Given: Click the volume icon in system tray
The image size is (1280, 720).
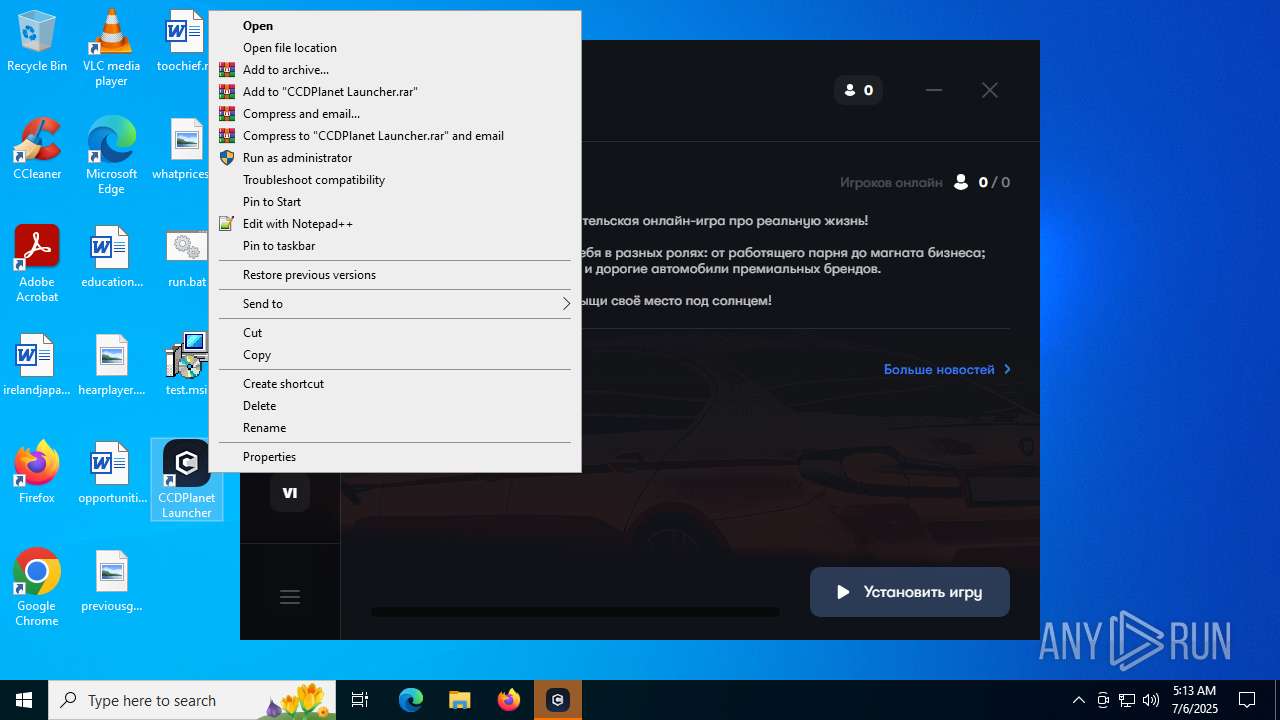Looking at the screenshot, I should coord(1151,700).
